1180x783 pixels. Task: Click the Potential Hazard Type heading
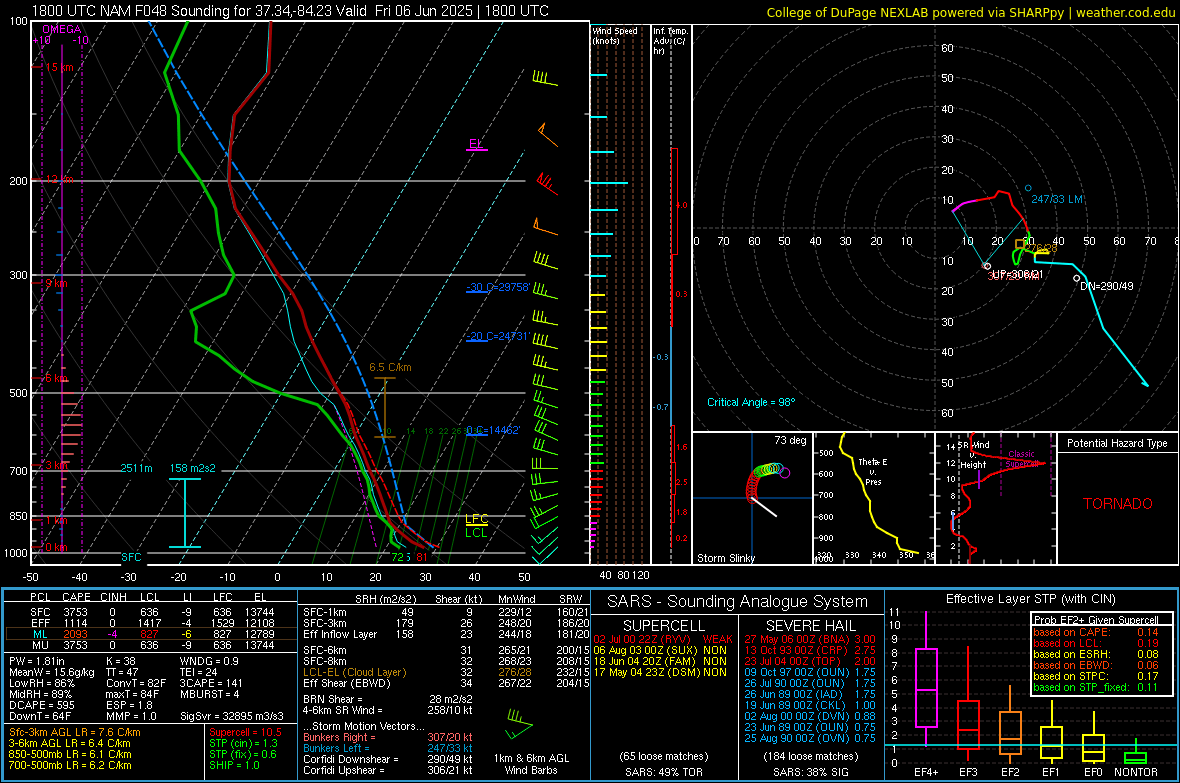(x=1117, y=443)
